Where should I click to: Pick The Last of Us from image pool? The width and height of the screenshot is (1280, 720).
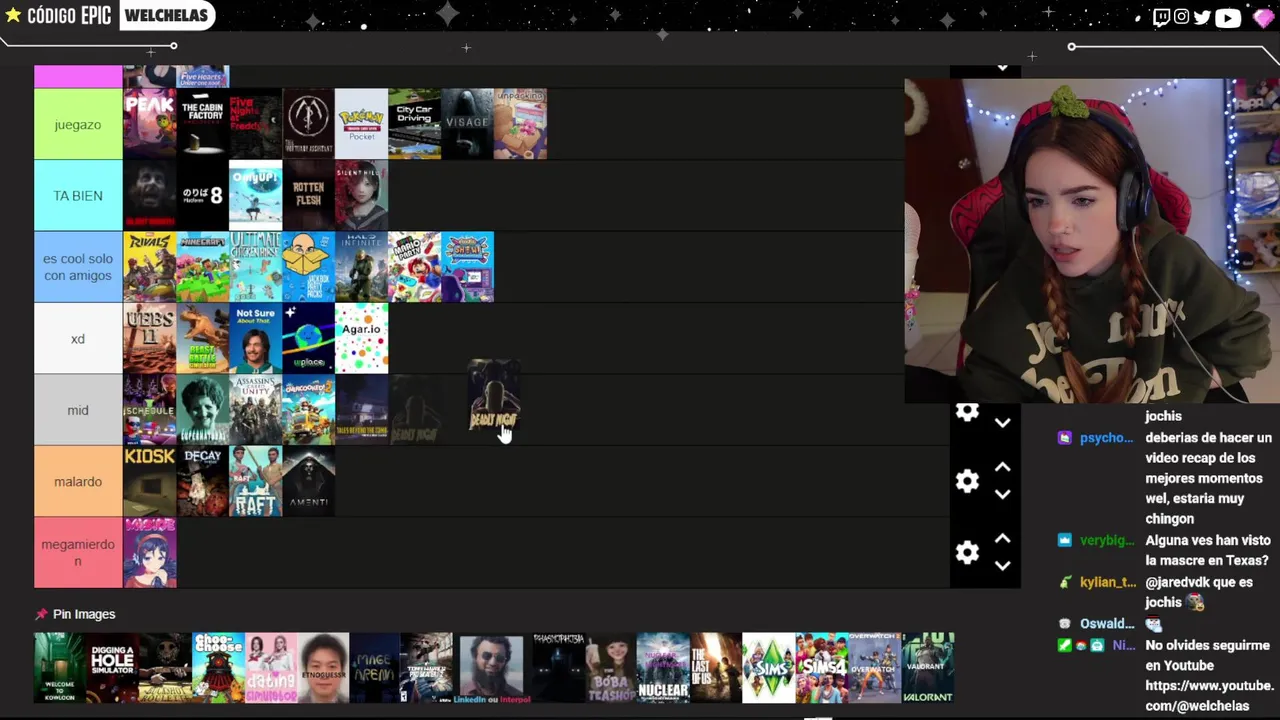716,667
